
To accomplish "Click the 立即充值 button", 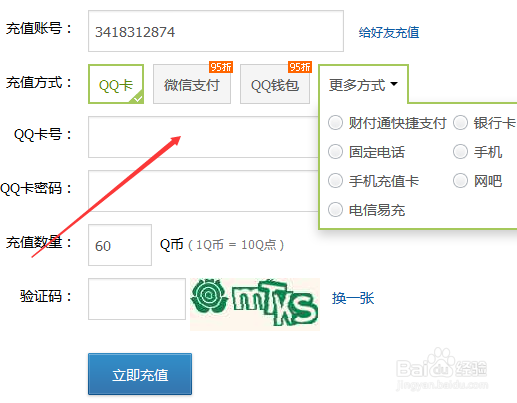I will [x=140, y=374].
